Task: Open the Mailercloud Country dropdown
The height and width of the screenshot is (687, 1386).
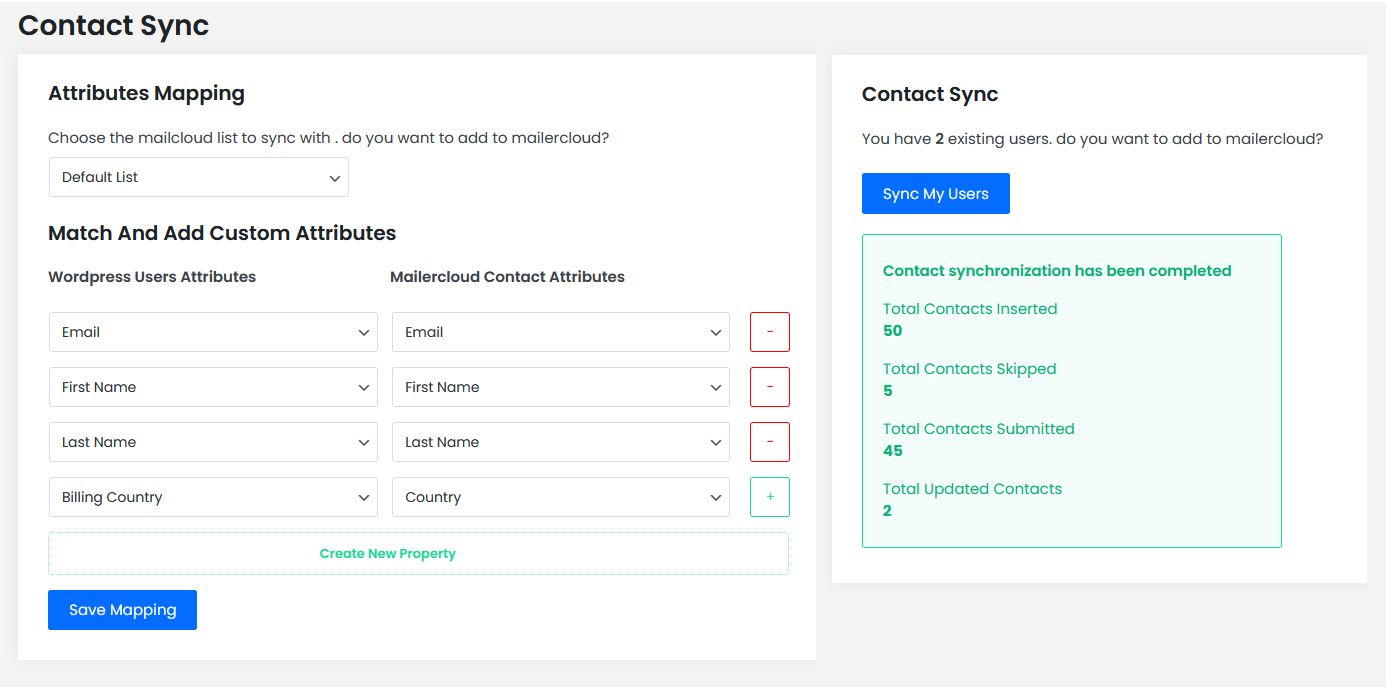Action: (x=561, y=497)
